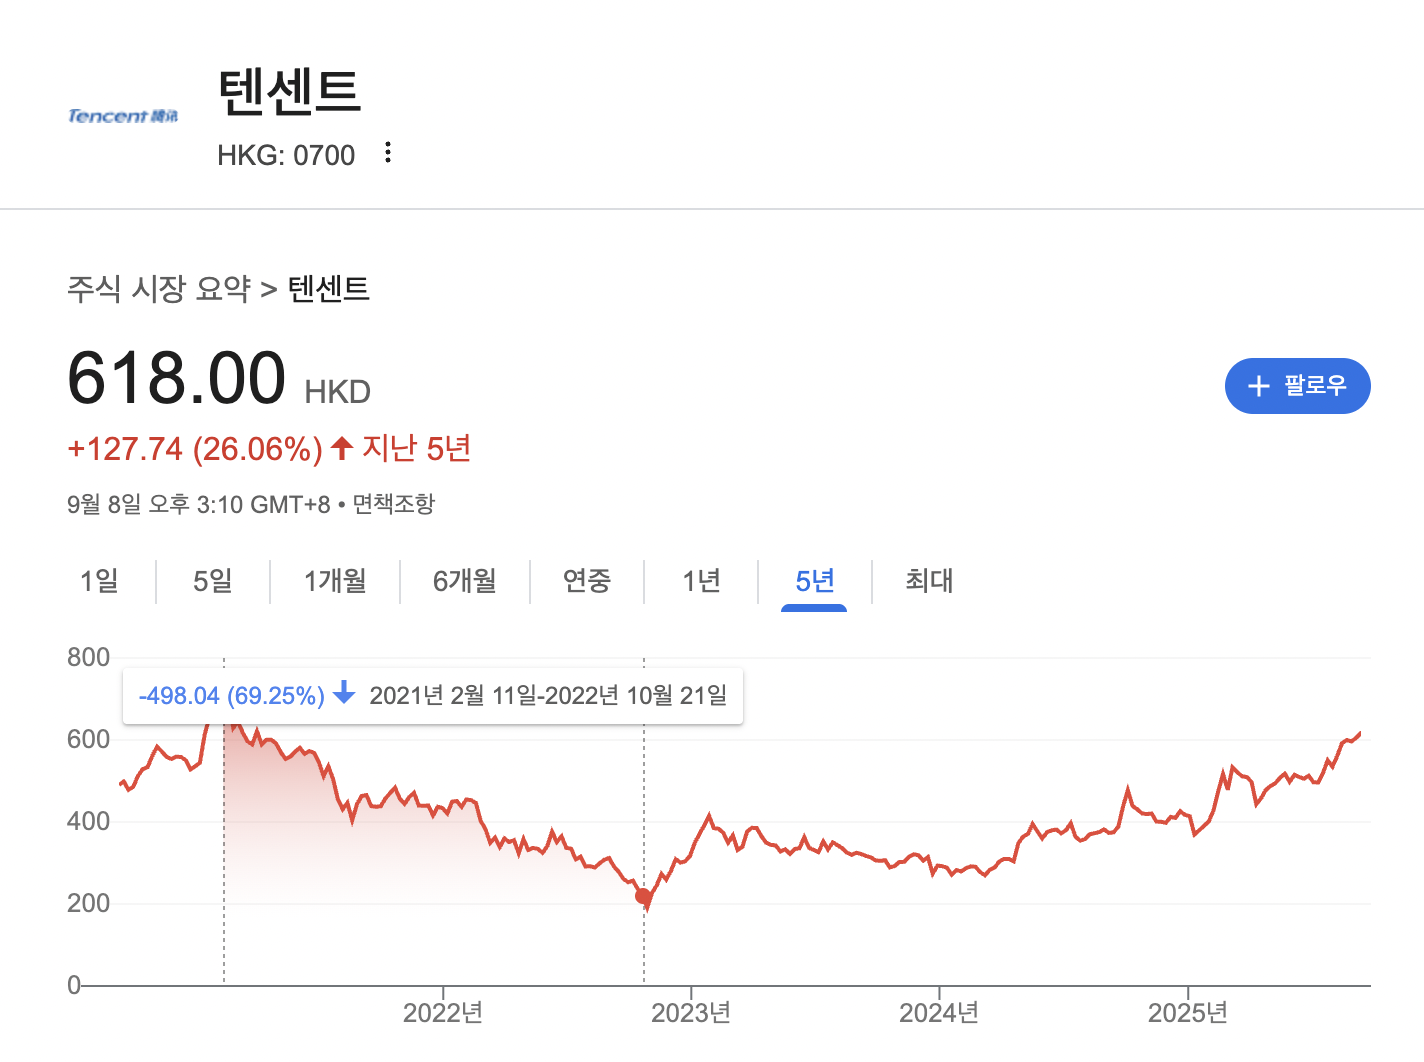The image size is (1424, 1062).
Task: Switch to the 1개월 range tab
Action: pos(335,581)
